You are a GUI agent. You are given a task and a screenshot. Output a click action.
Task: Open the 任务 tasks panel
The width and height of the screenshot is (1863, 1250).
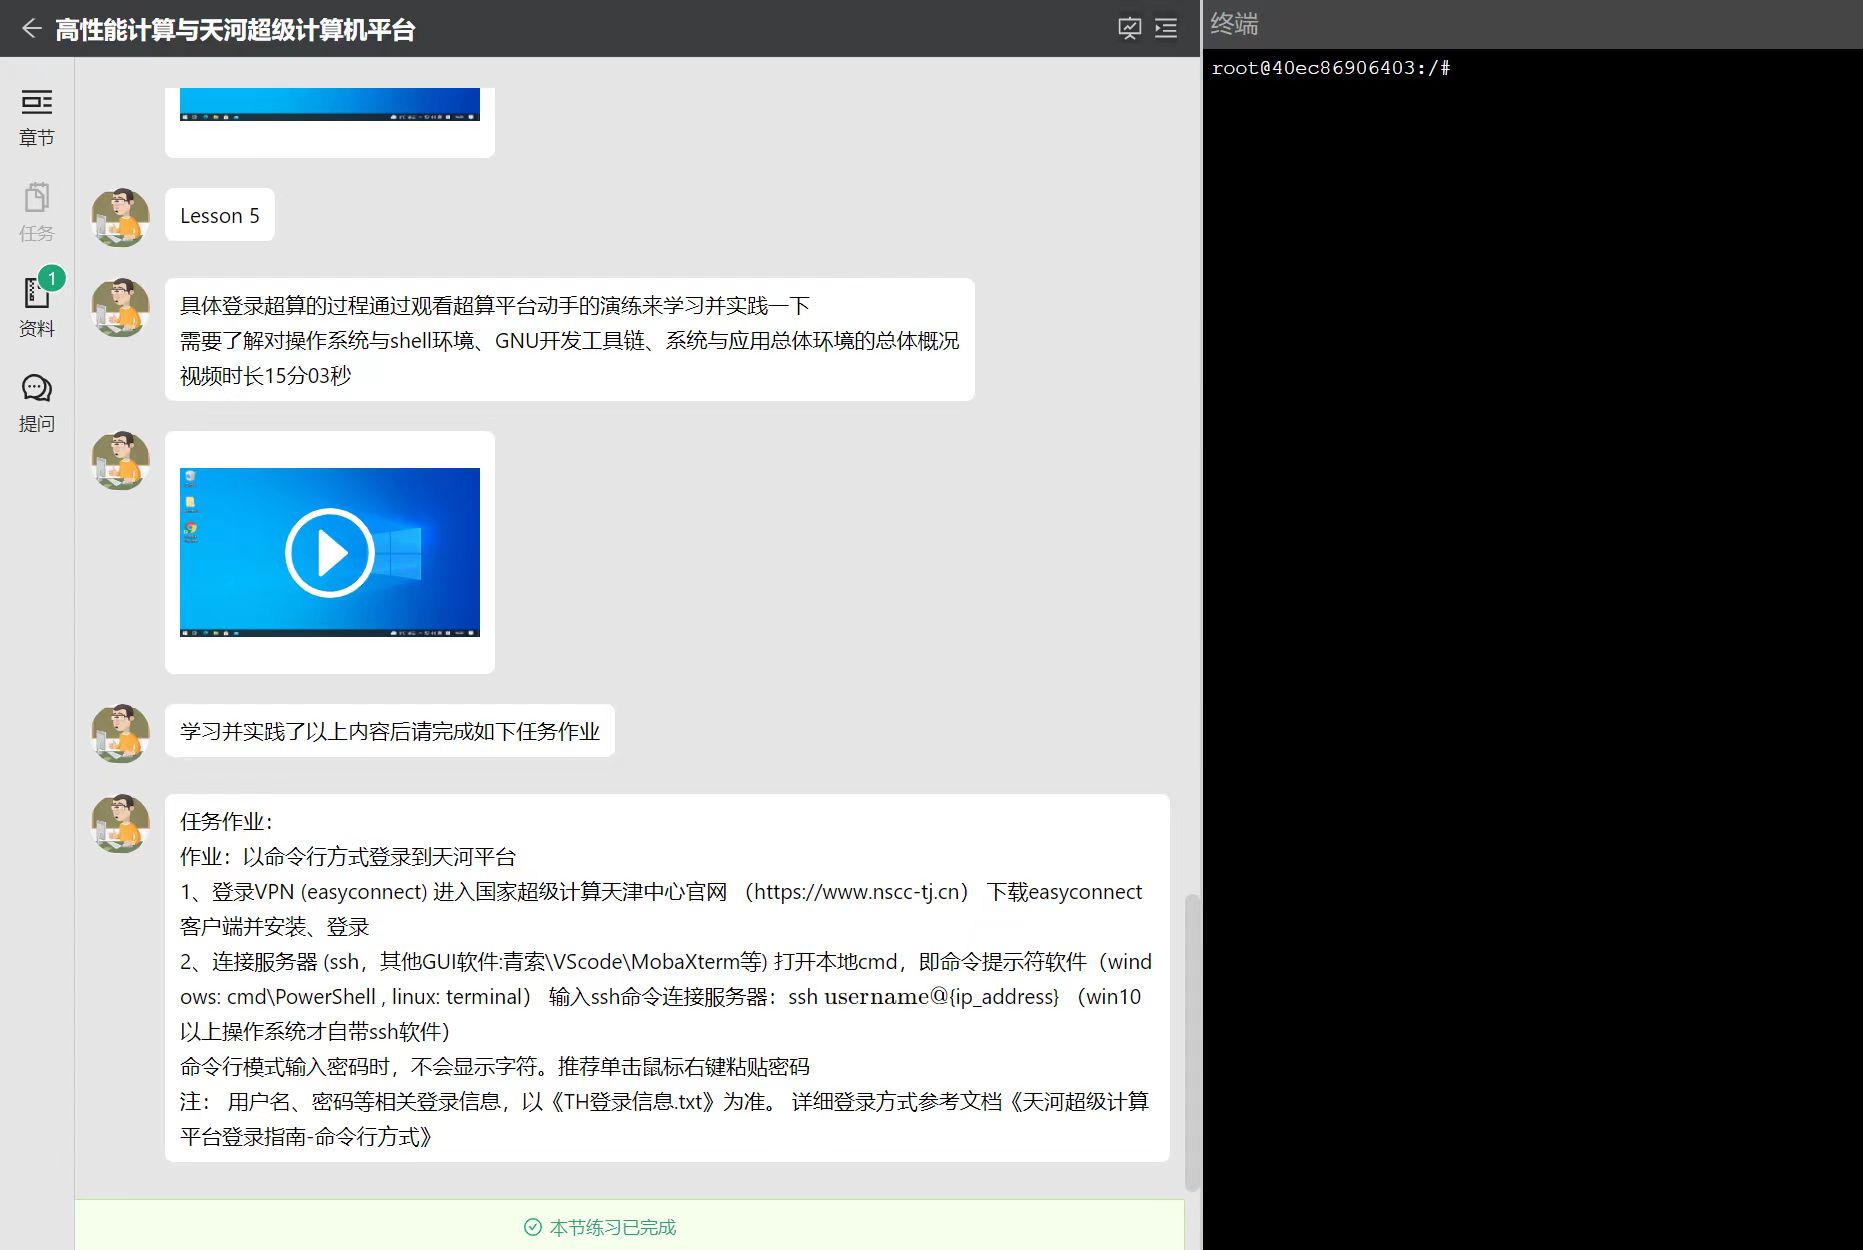(x=37, y=212)
